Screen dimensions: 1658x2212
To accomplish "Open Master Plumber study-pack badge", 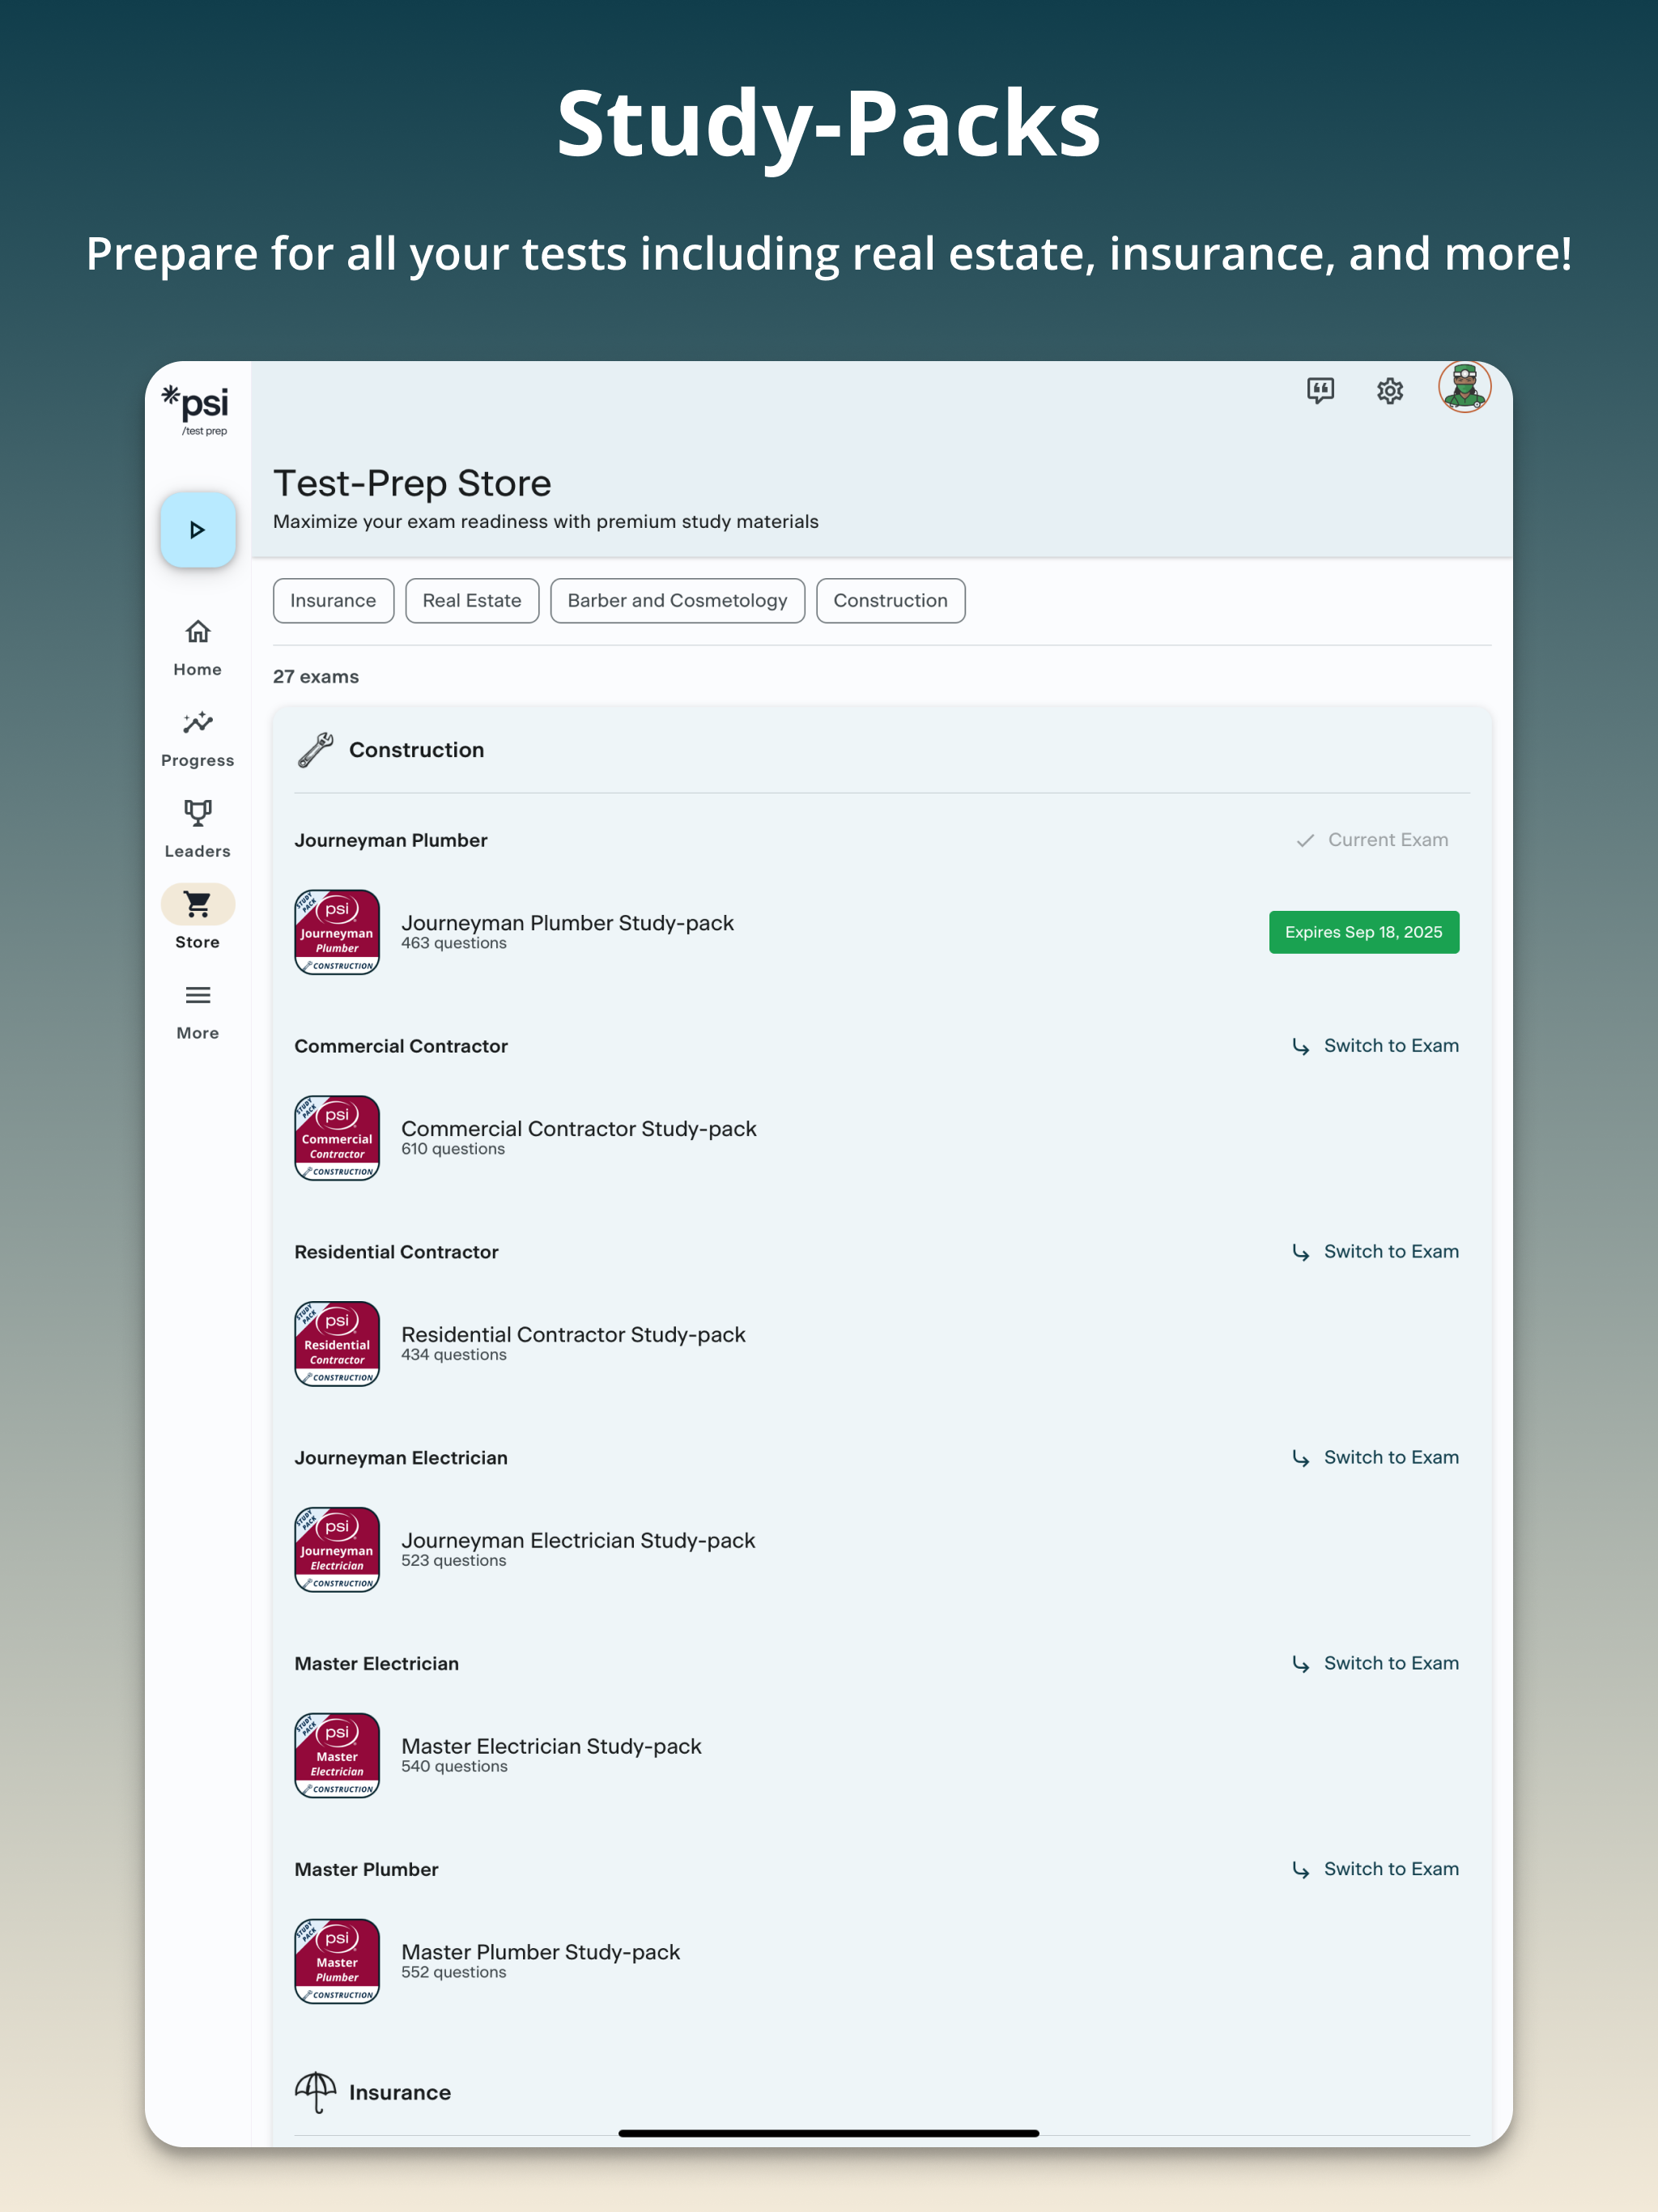I will click(x=337, y=1962).
